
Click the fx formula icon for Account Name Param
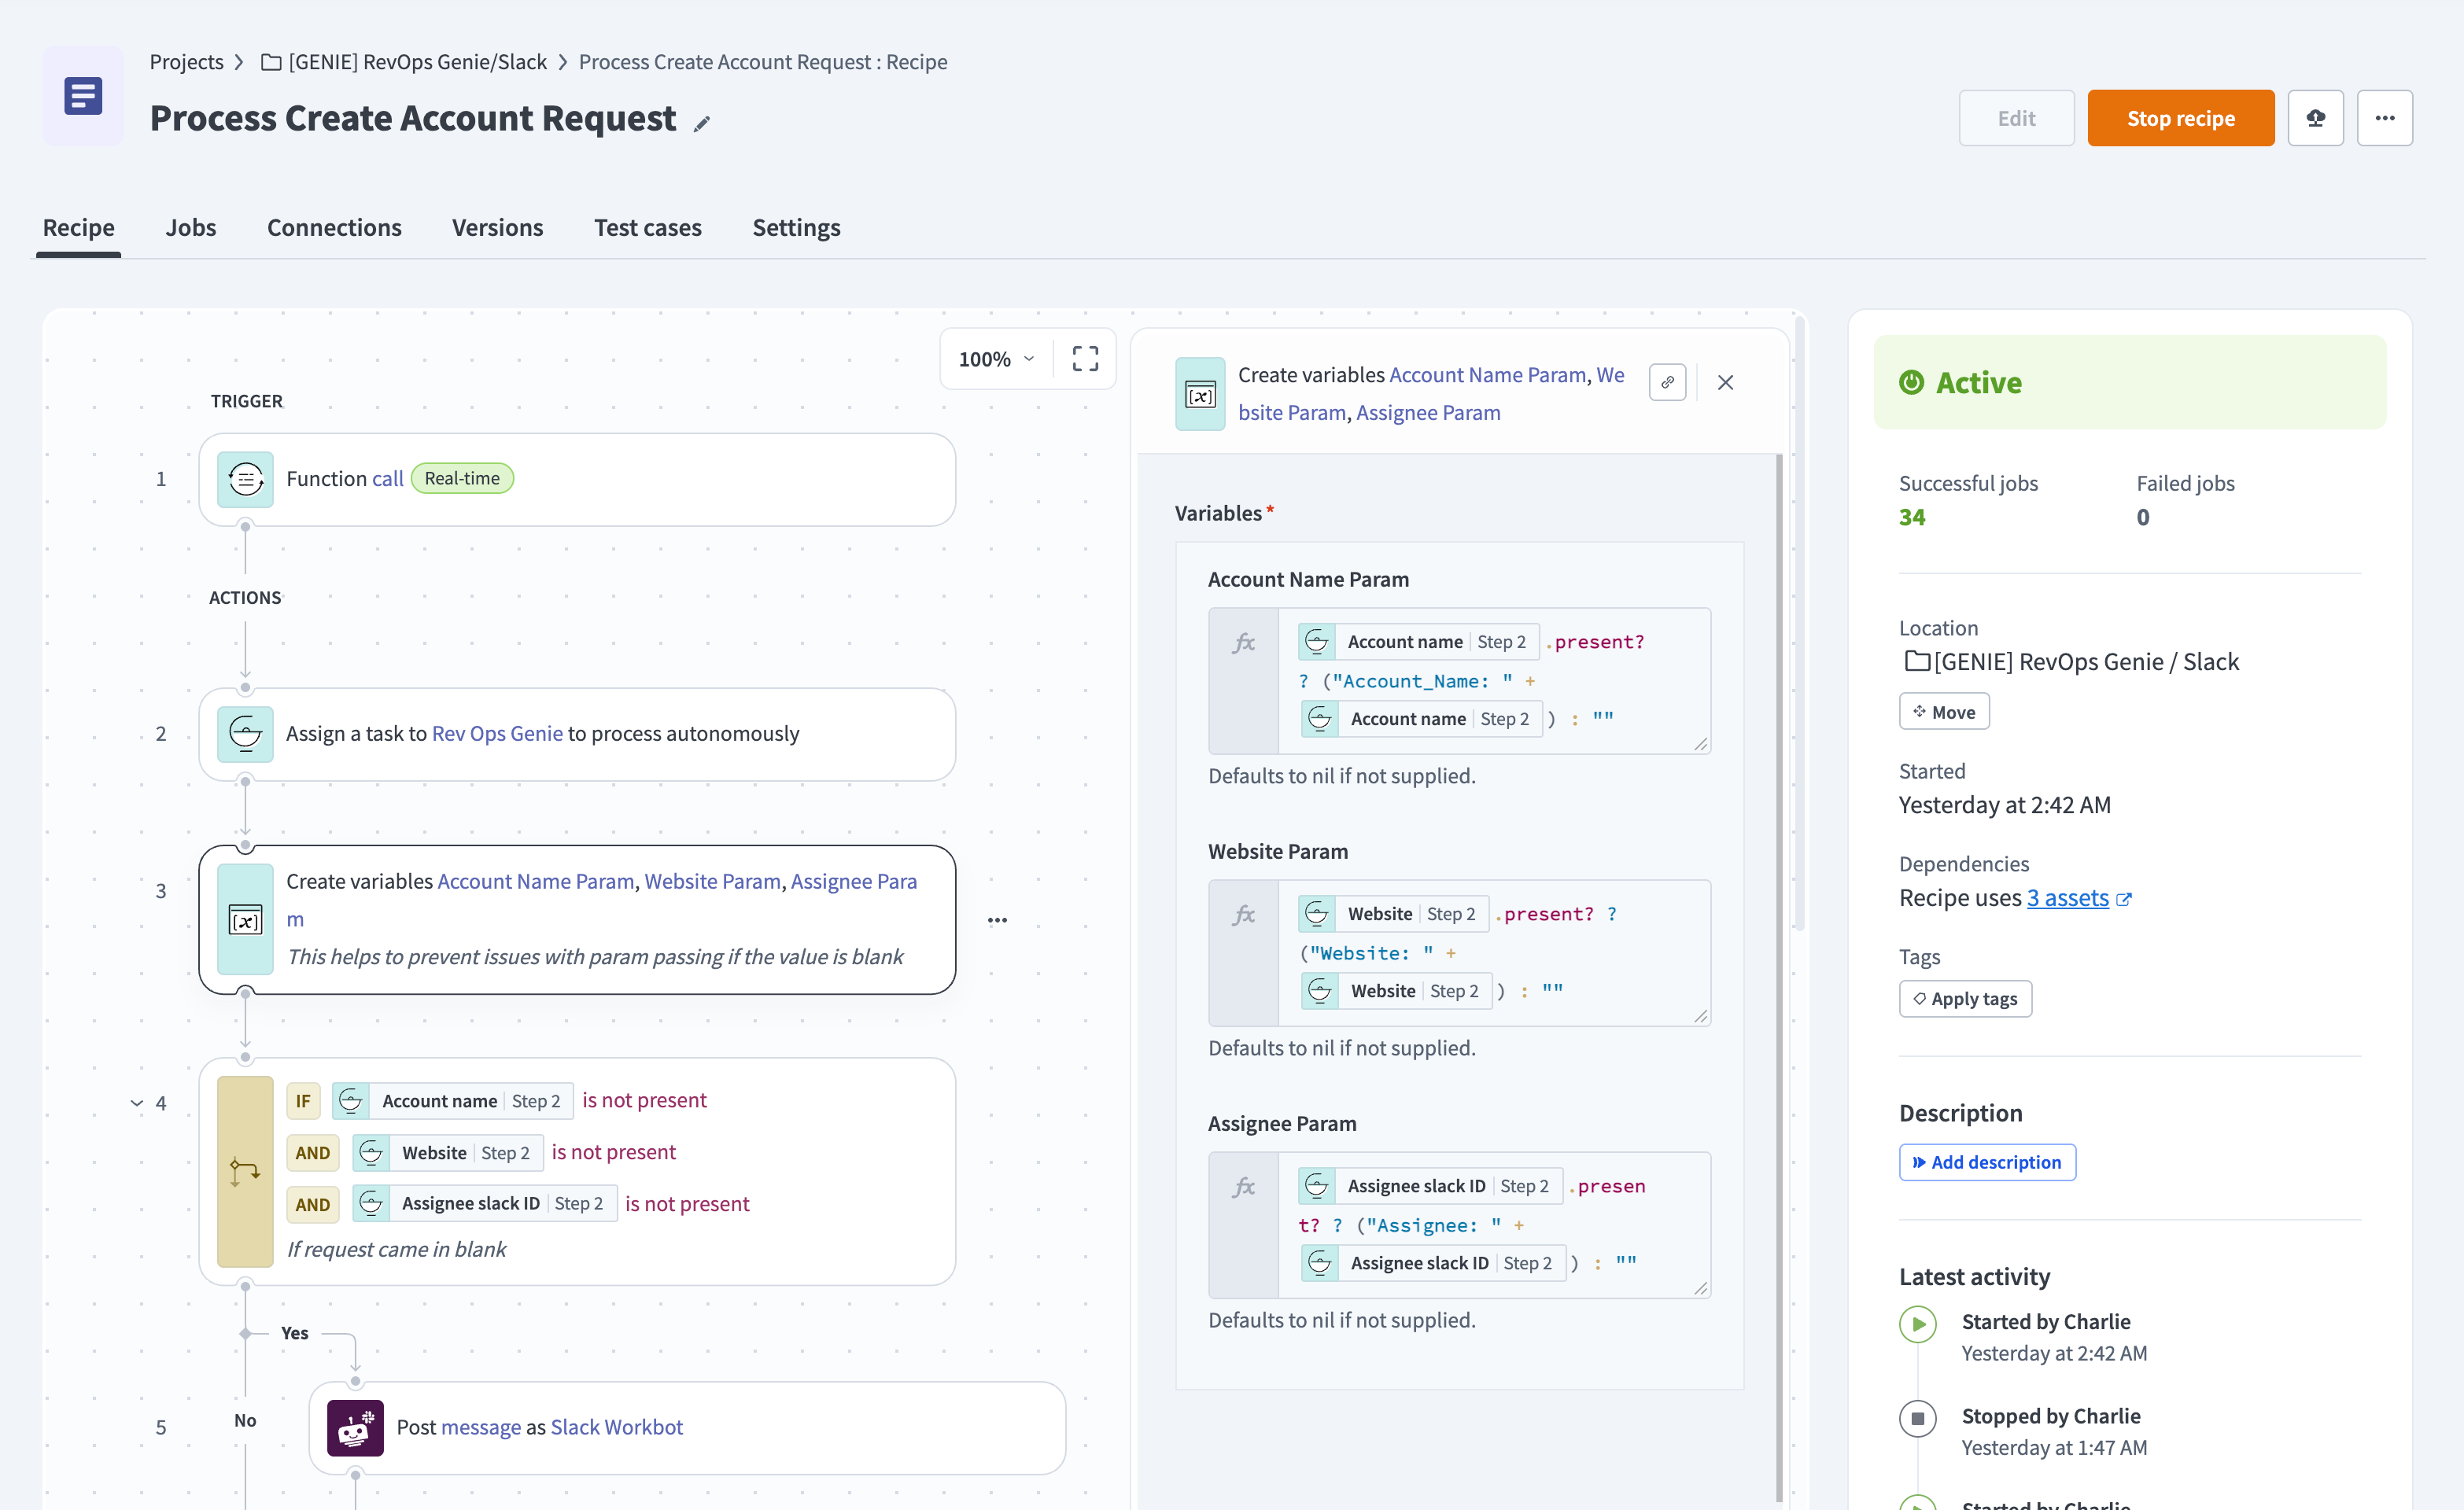[1244, 643]
